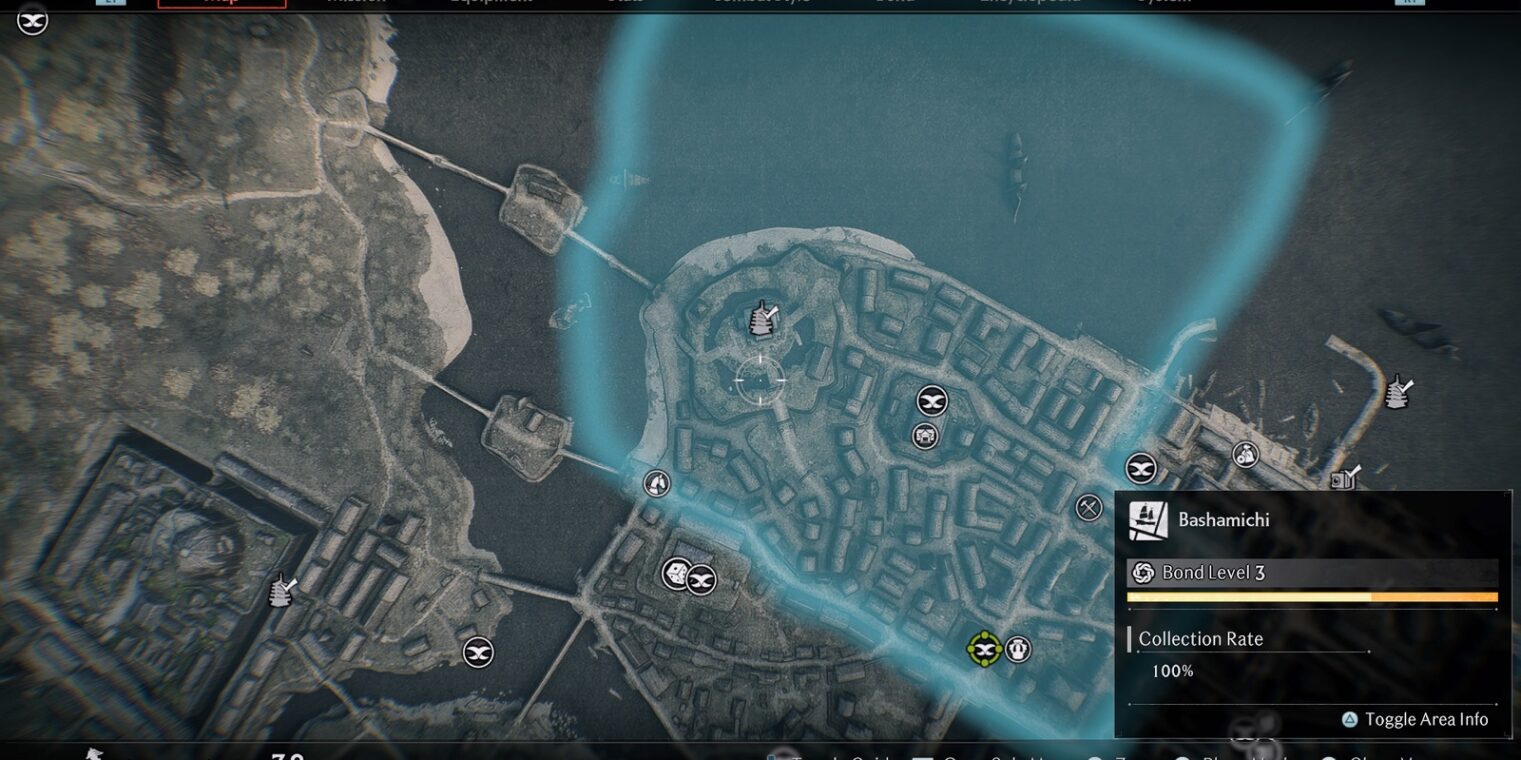The image size is (1521, 760).
Task: Toggle Area Info in the Bashamichi panel
Action: tap(1415, 719)
